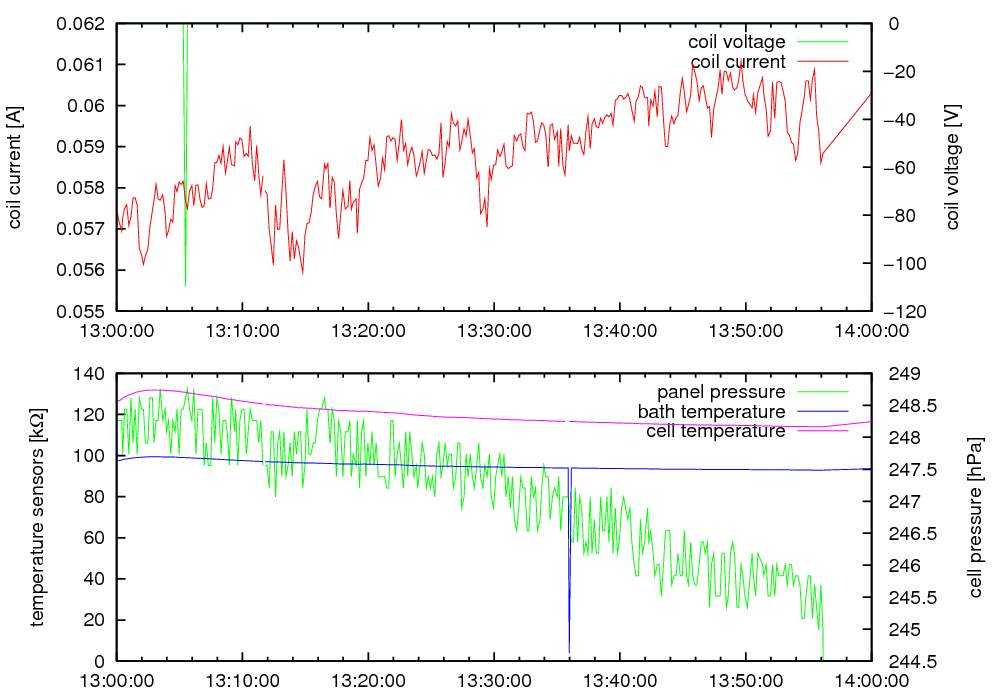Click the magenta cell temperature legend line sample

pyautogui.click(x=820, y=431)
